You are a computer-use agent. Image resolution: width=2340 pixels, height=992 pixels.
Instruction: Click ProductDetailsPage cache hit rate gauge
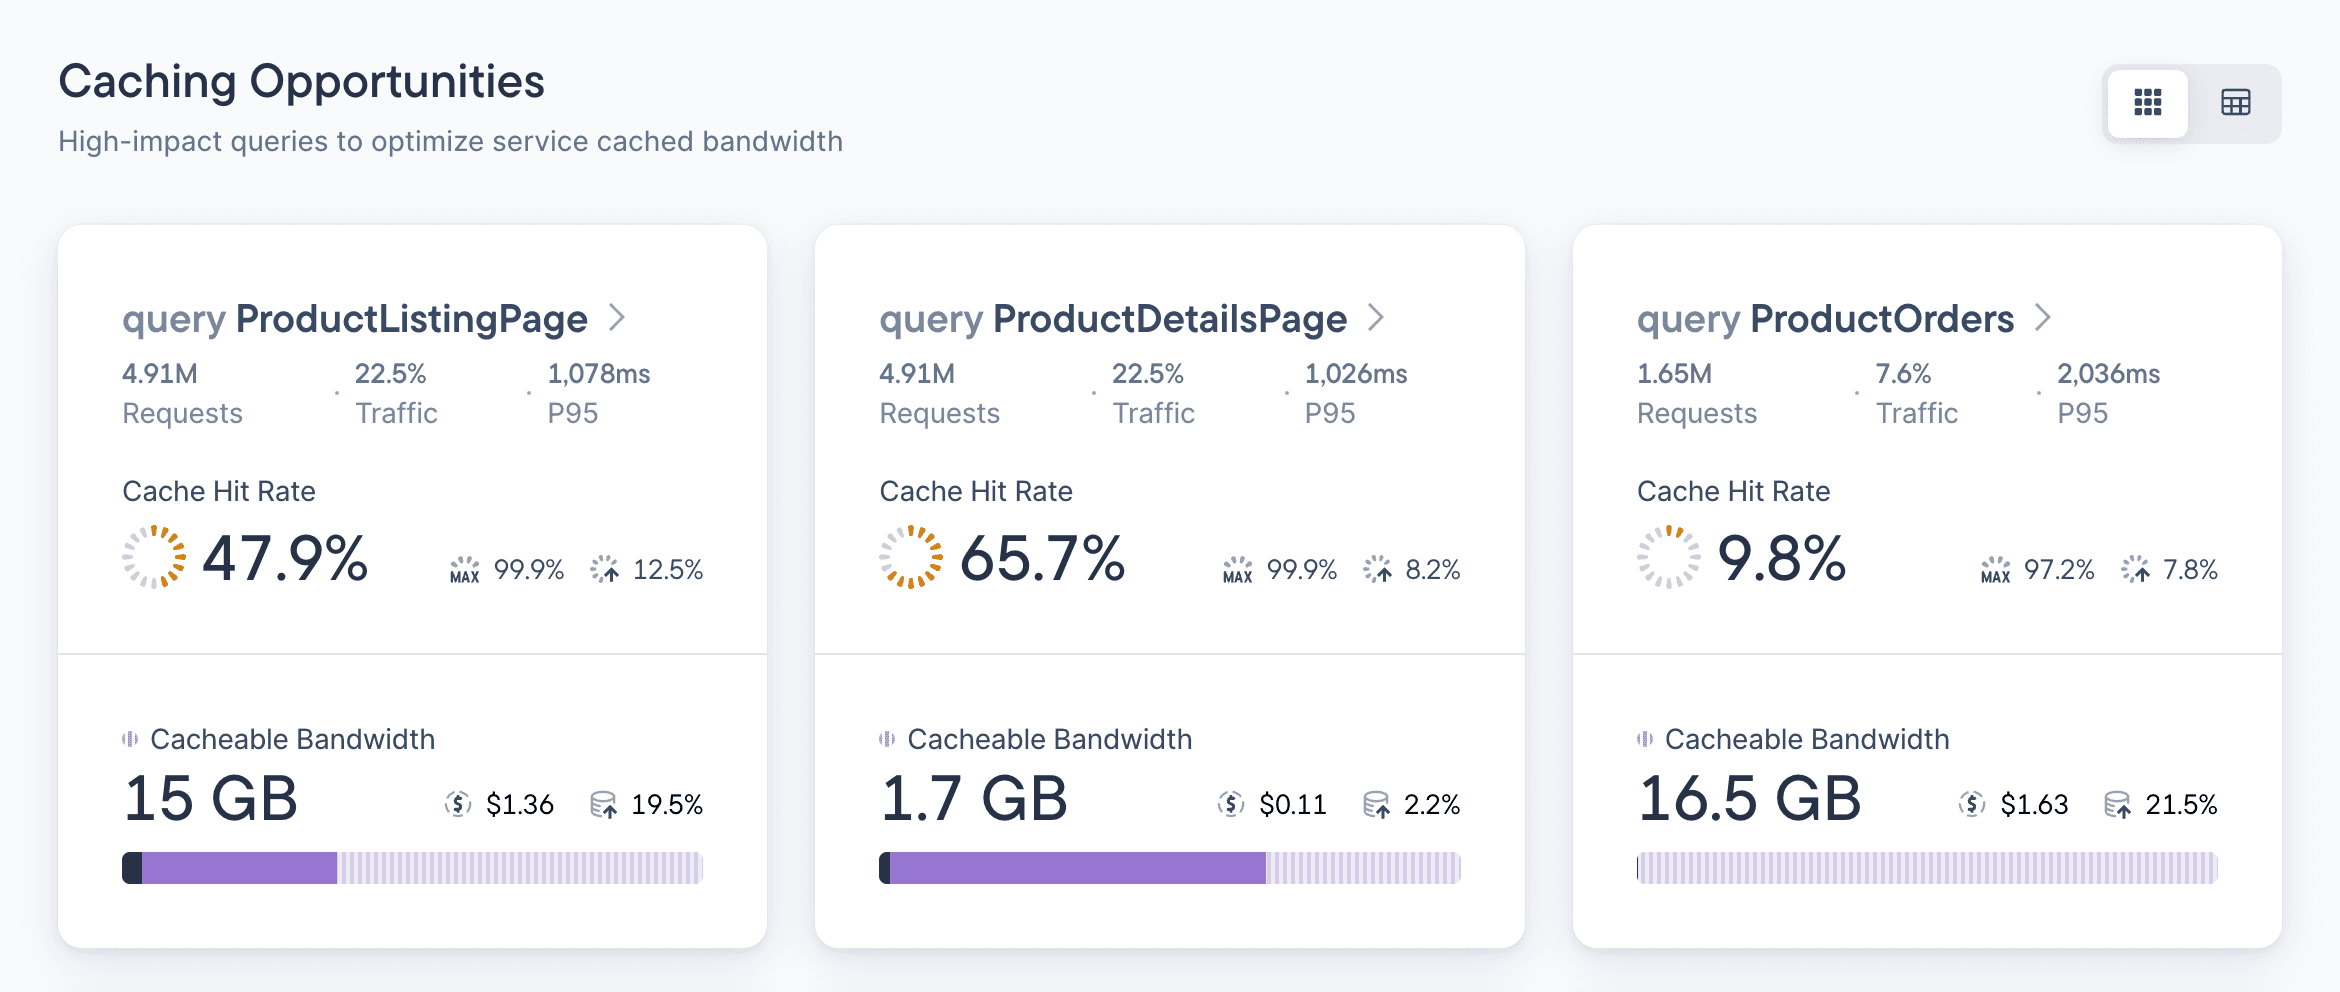910,557
